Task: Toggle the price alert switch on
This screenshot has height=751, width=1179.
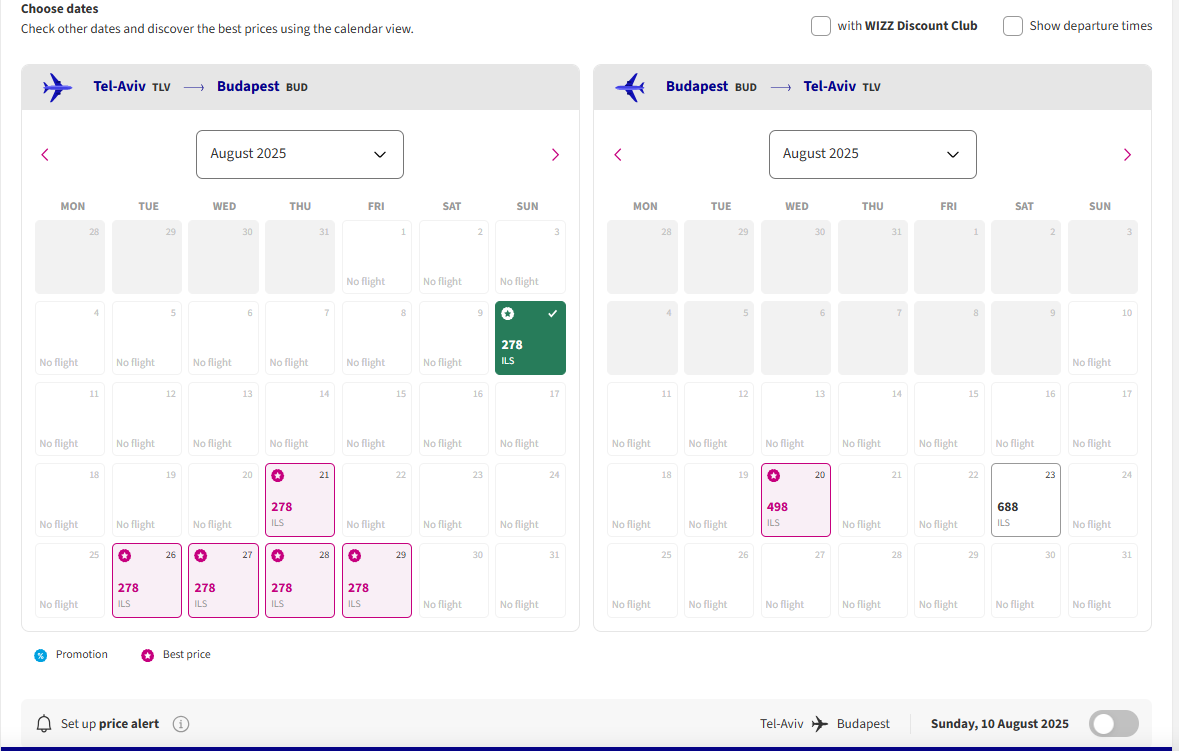Action: (x=1114, y=724)
